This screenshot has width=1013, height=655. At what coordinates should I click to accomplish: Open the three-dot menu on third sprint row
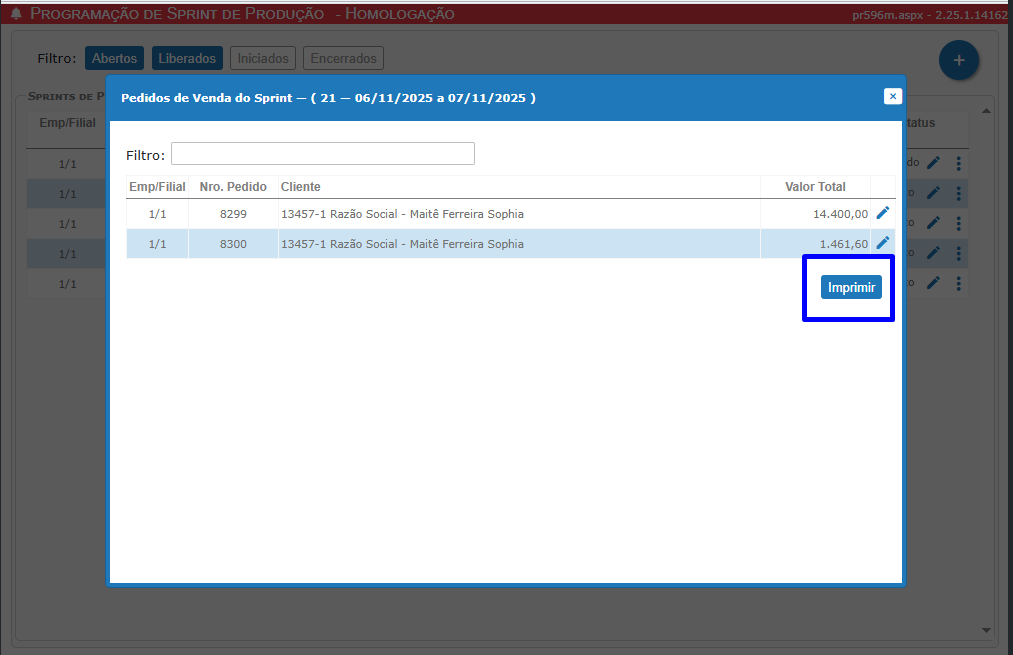coord(958,223)
